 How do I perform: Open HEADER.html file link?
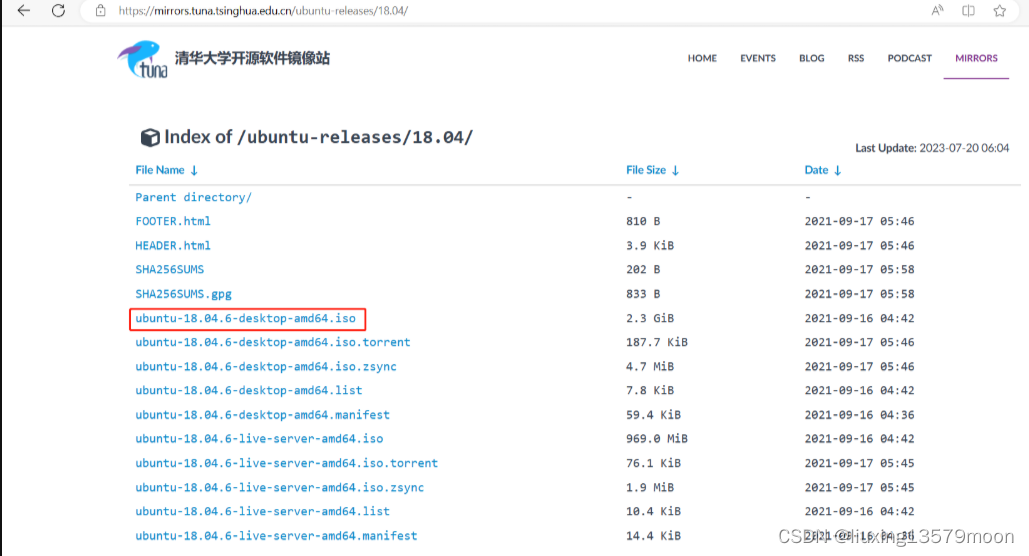(173, 246)
